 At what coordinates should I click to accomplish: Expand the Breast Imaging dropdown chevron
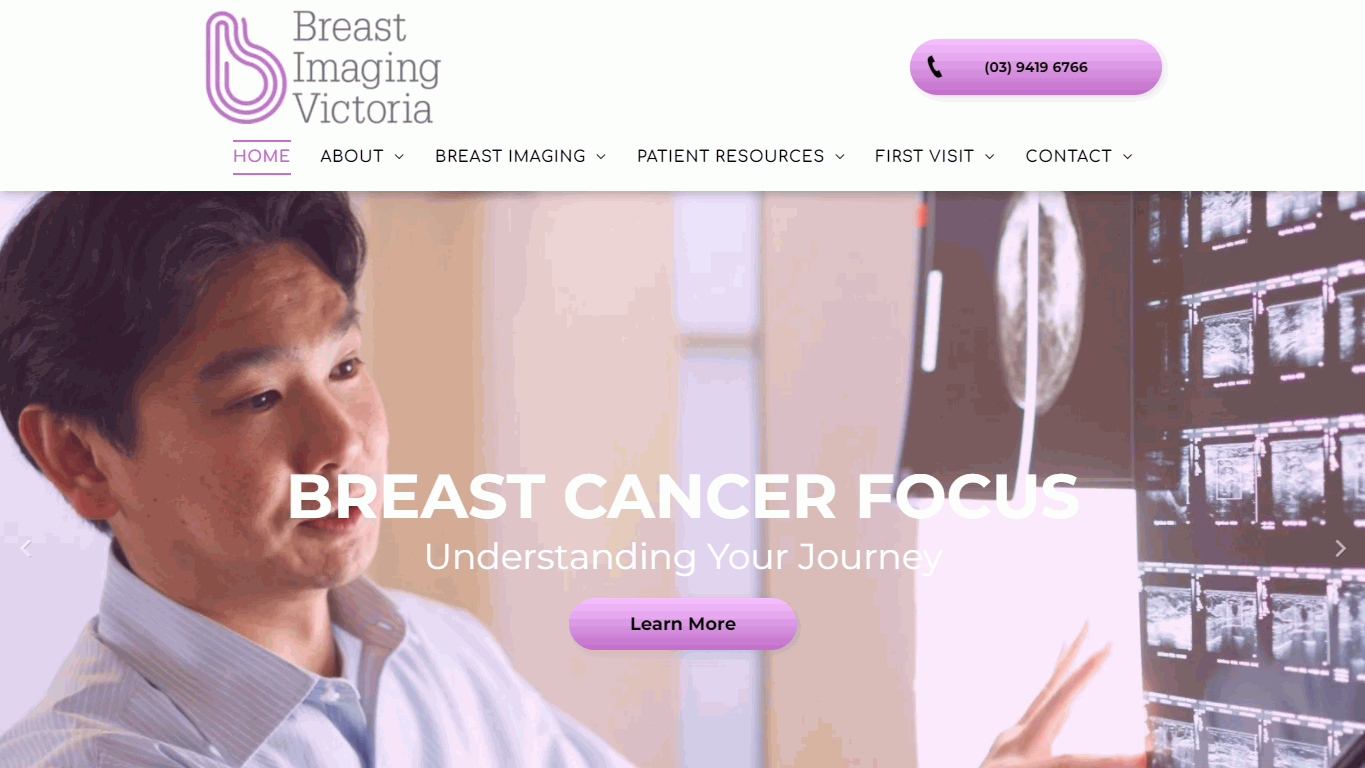(601, 157)
